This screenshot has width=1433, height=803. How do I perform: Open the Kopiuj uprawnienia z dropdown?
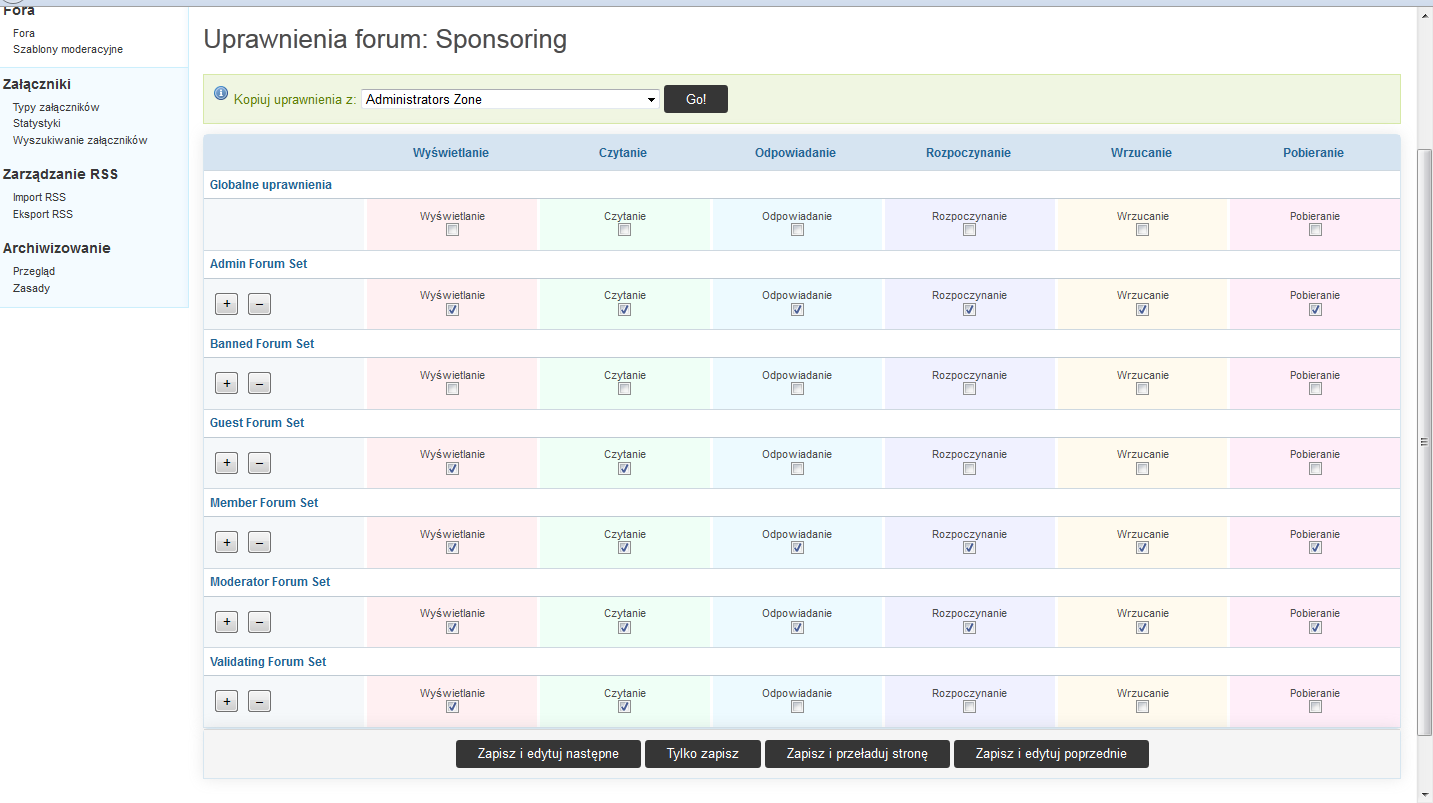click(510, 100)
